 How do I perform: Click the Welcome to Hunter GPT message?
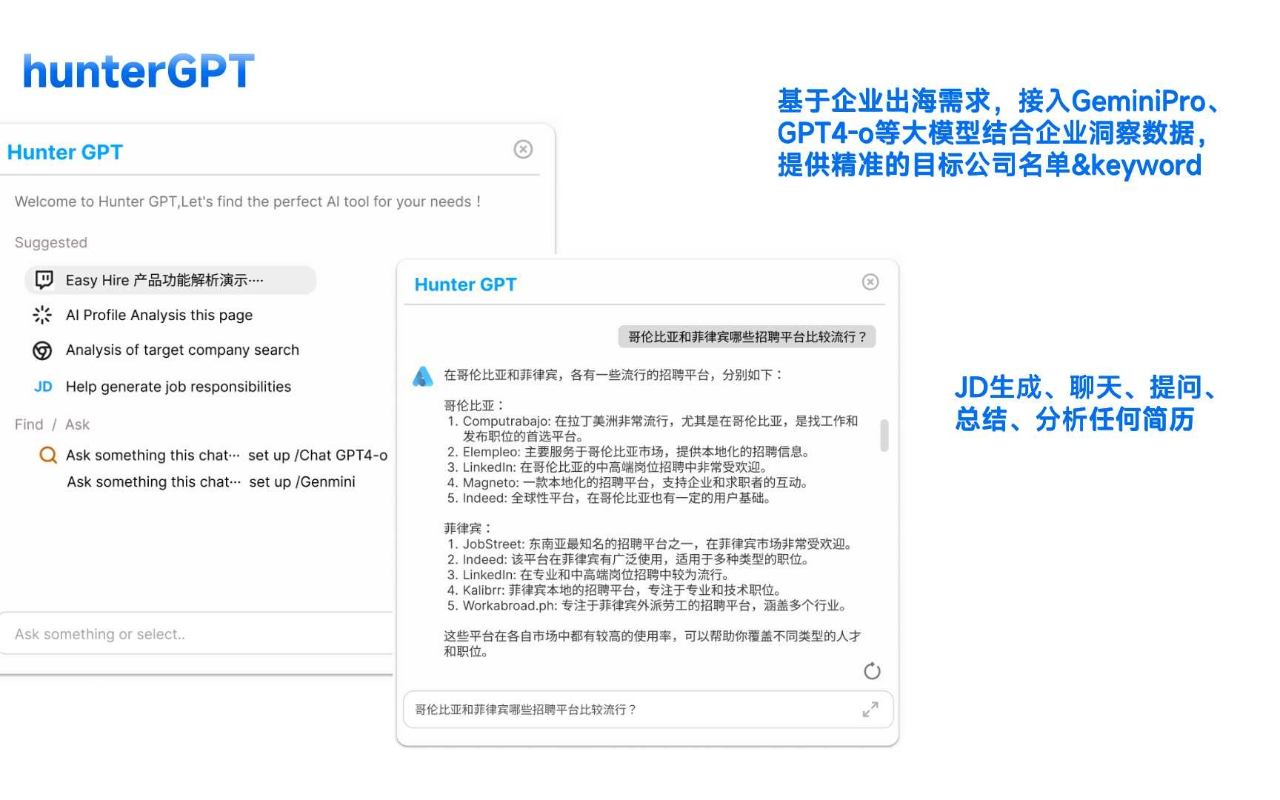pos(248,202)
